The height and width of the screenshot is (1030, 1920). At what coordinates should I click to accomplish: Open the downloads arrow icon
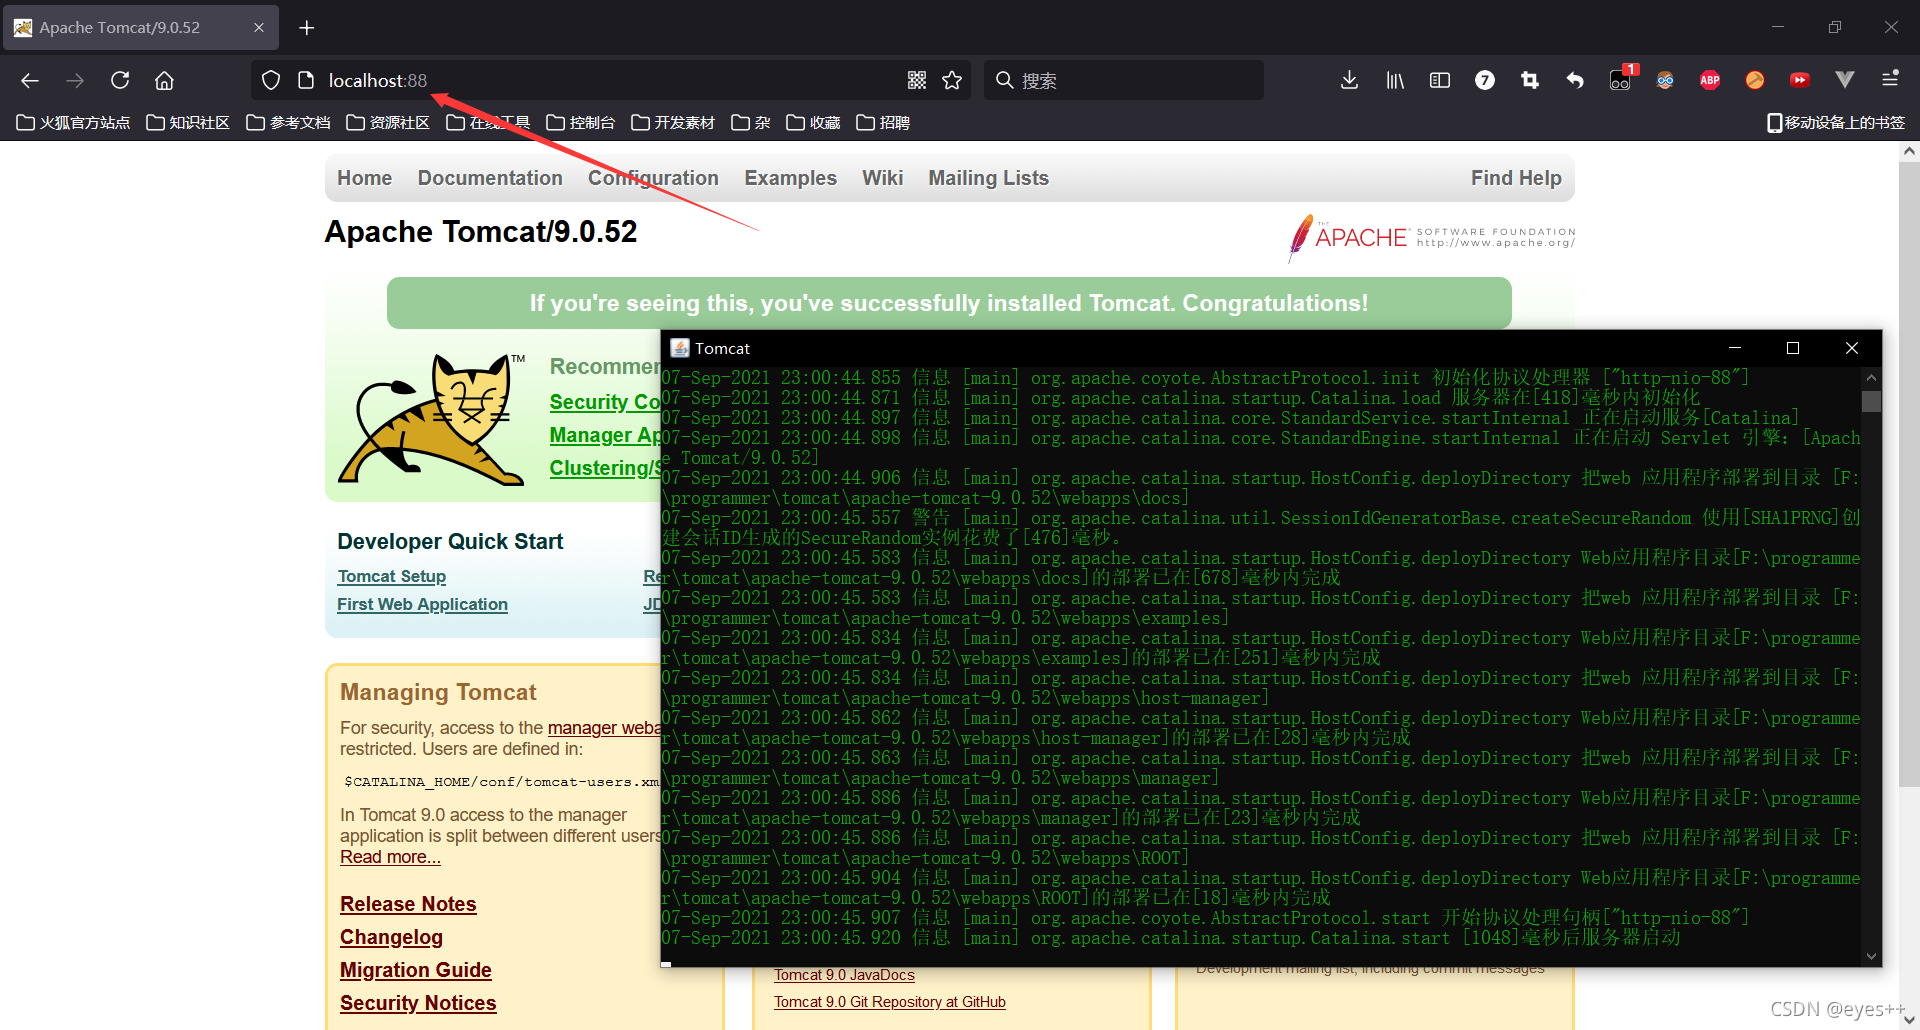point(1349,80)
